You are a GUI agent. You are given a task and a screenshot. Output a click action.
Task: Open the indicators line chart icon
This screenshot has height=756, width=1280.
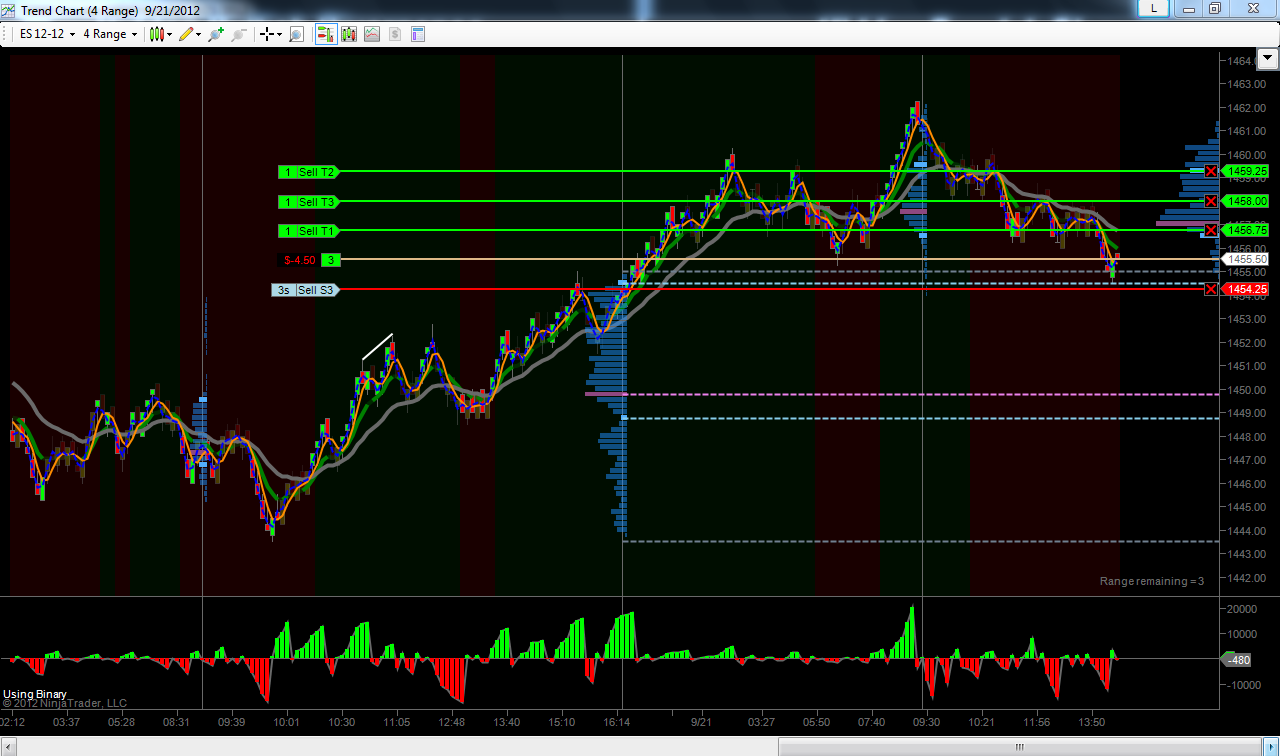pyautogui.click(x=372, y=34)
